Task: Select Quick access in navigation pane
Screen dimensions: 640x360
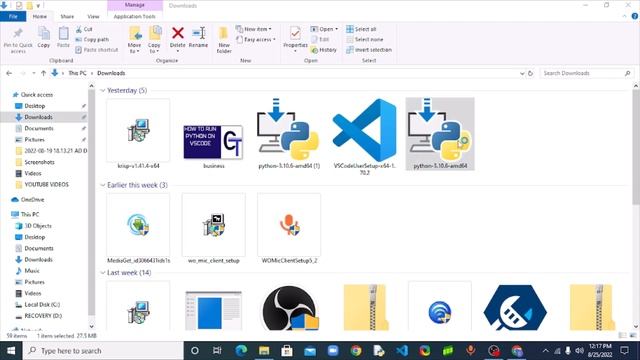Action: (36, 94)
